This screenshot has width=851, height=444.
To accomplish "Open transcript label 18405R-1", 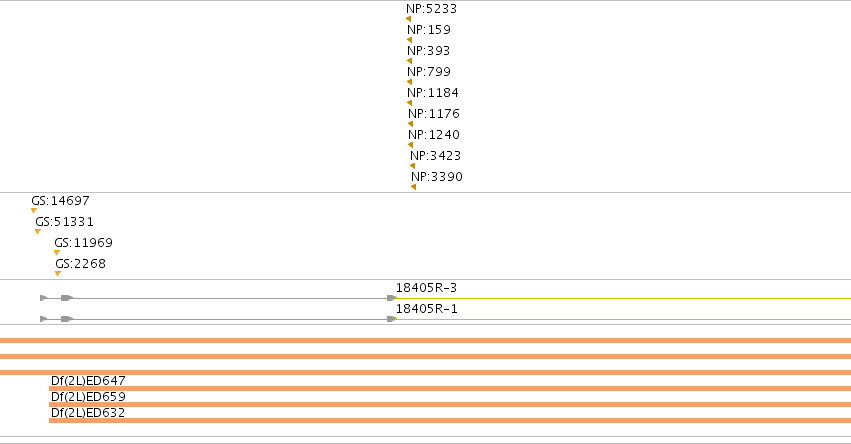I will (x=426, y=309).
